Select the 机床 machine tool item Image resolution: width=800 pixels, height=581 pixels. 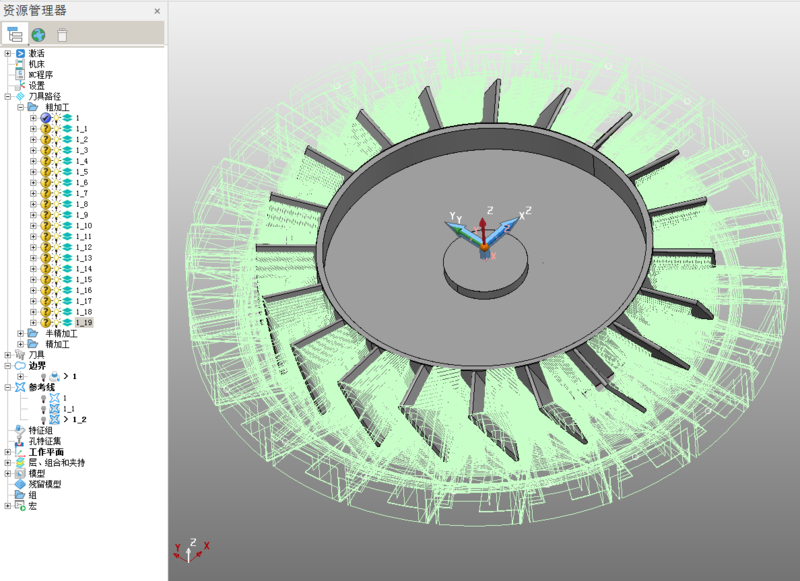point(36,64)
